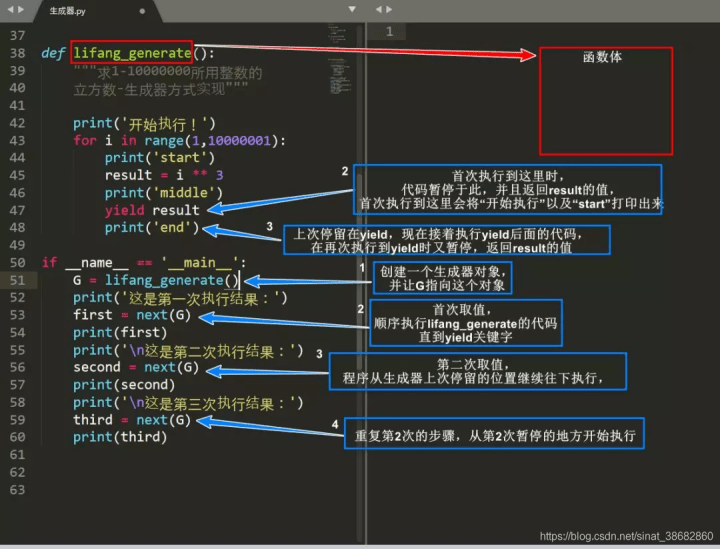The width and height of the screenshot is (720, 549).
Task: Click gutter line number 44
Action: click(17, 158)
